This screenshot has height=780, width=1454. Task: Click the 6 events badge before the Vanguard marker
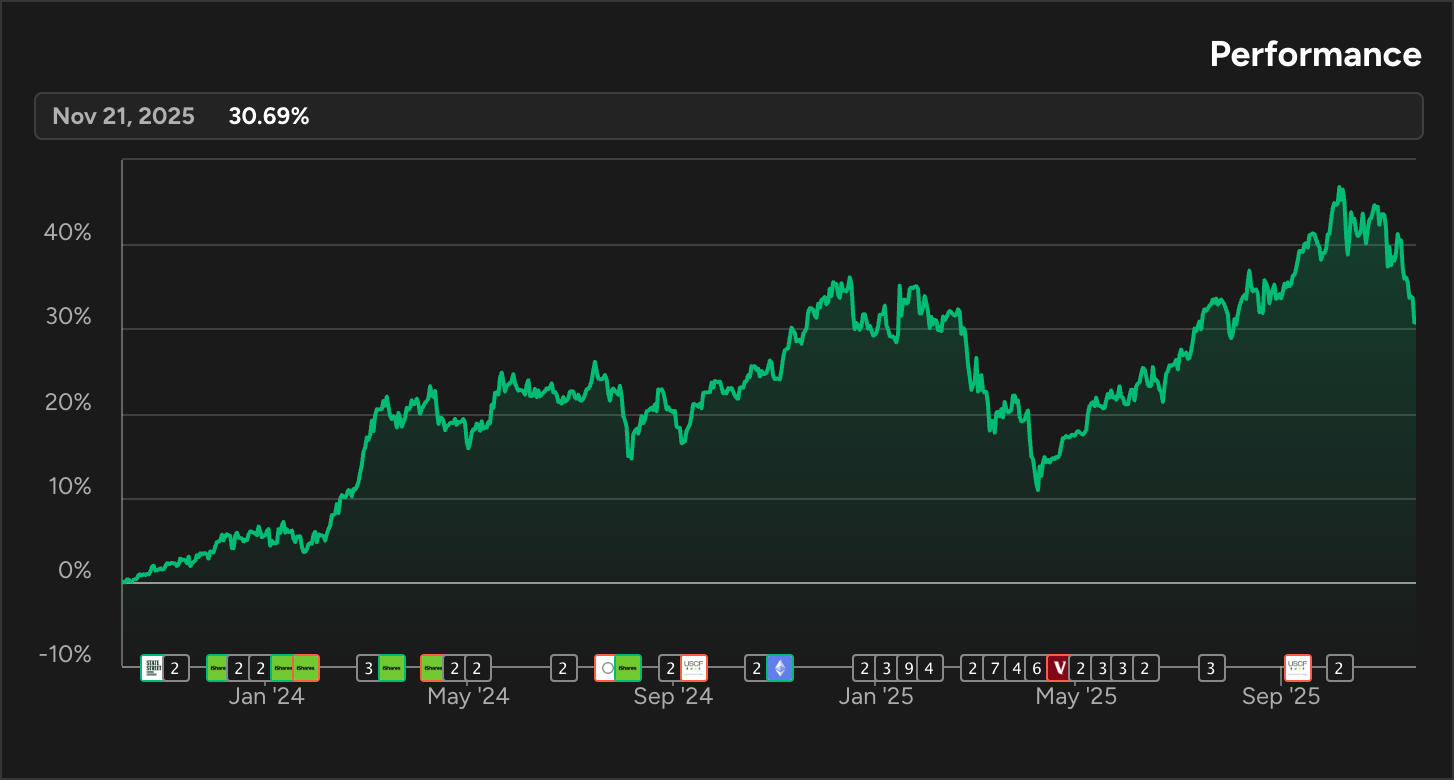tap(1035, 668)
